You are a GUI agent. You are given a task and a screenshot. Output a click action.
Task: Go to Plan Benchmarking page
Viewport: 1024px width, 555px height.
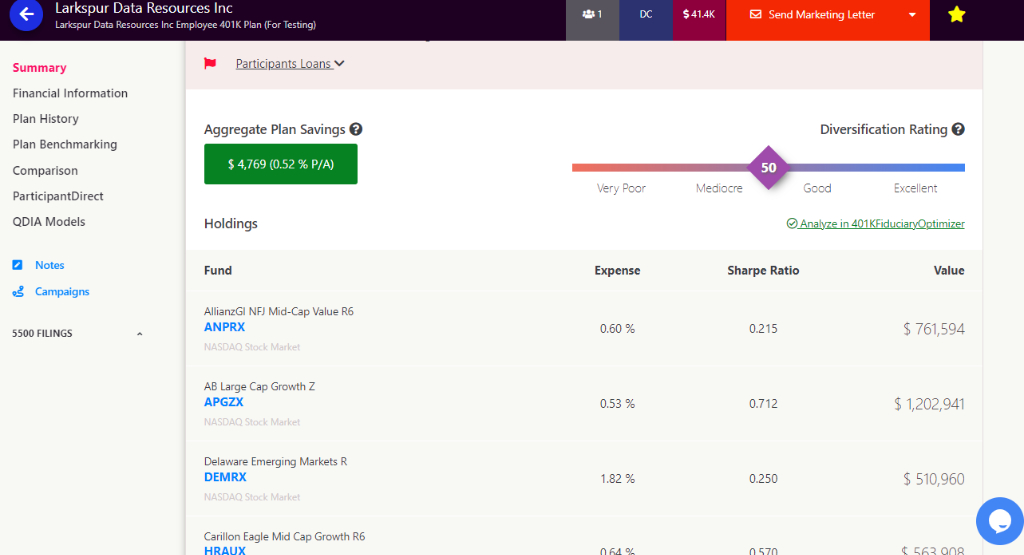[x=65, y=145]
